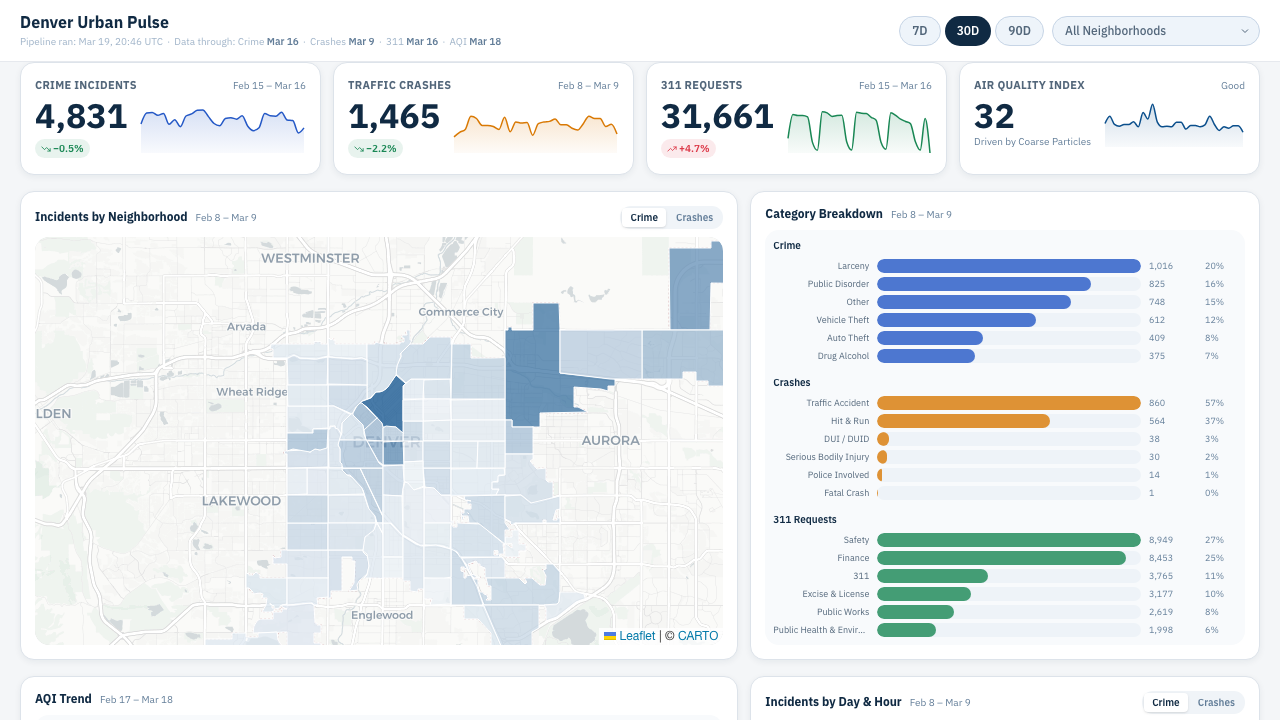Click the "Excise & License" label

(x=836, y=594)
